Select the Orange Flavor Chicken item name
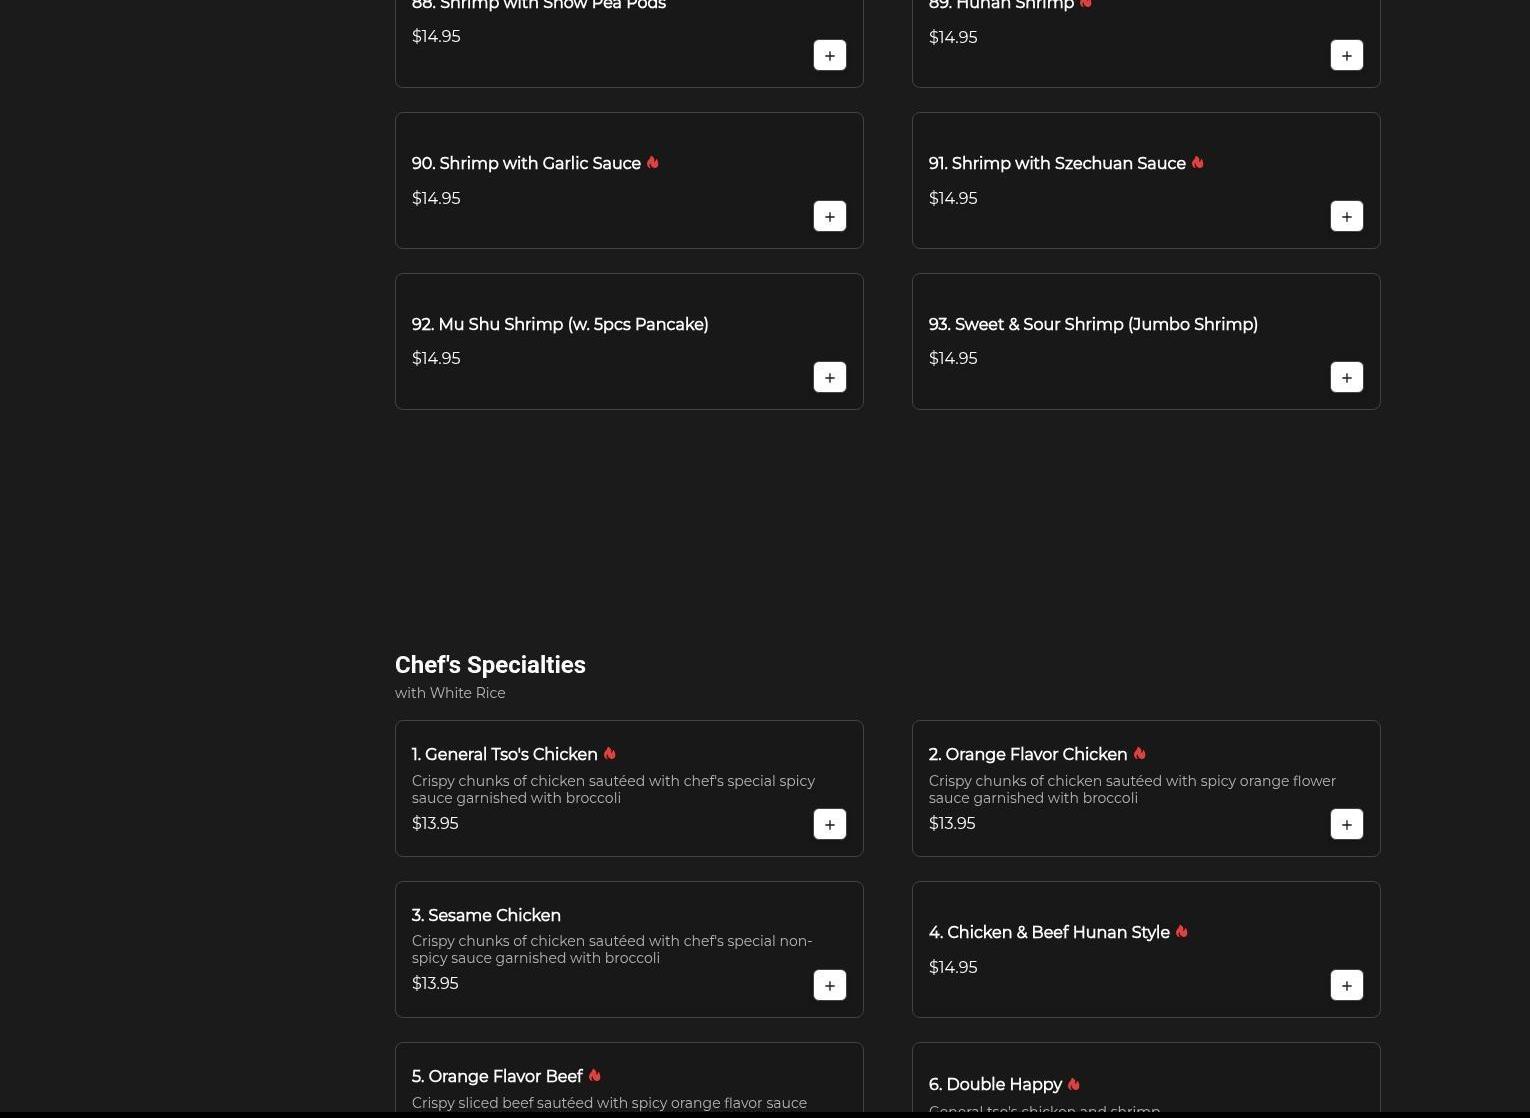The height and width of the screenshot is (1118, 1530). (1027, 755)
